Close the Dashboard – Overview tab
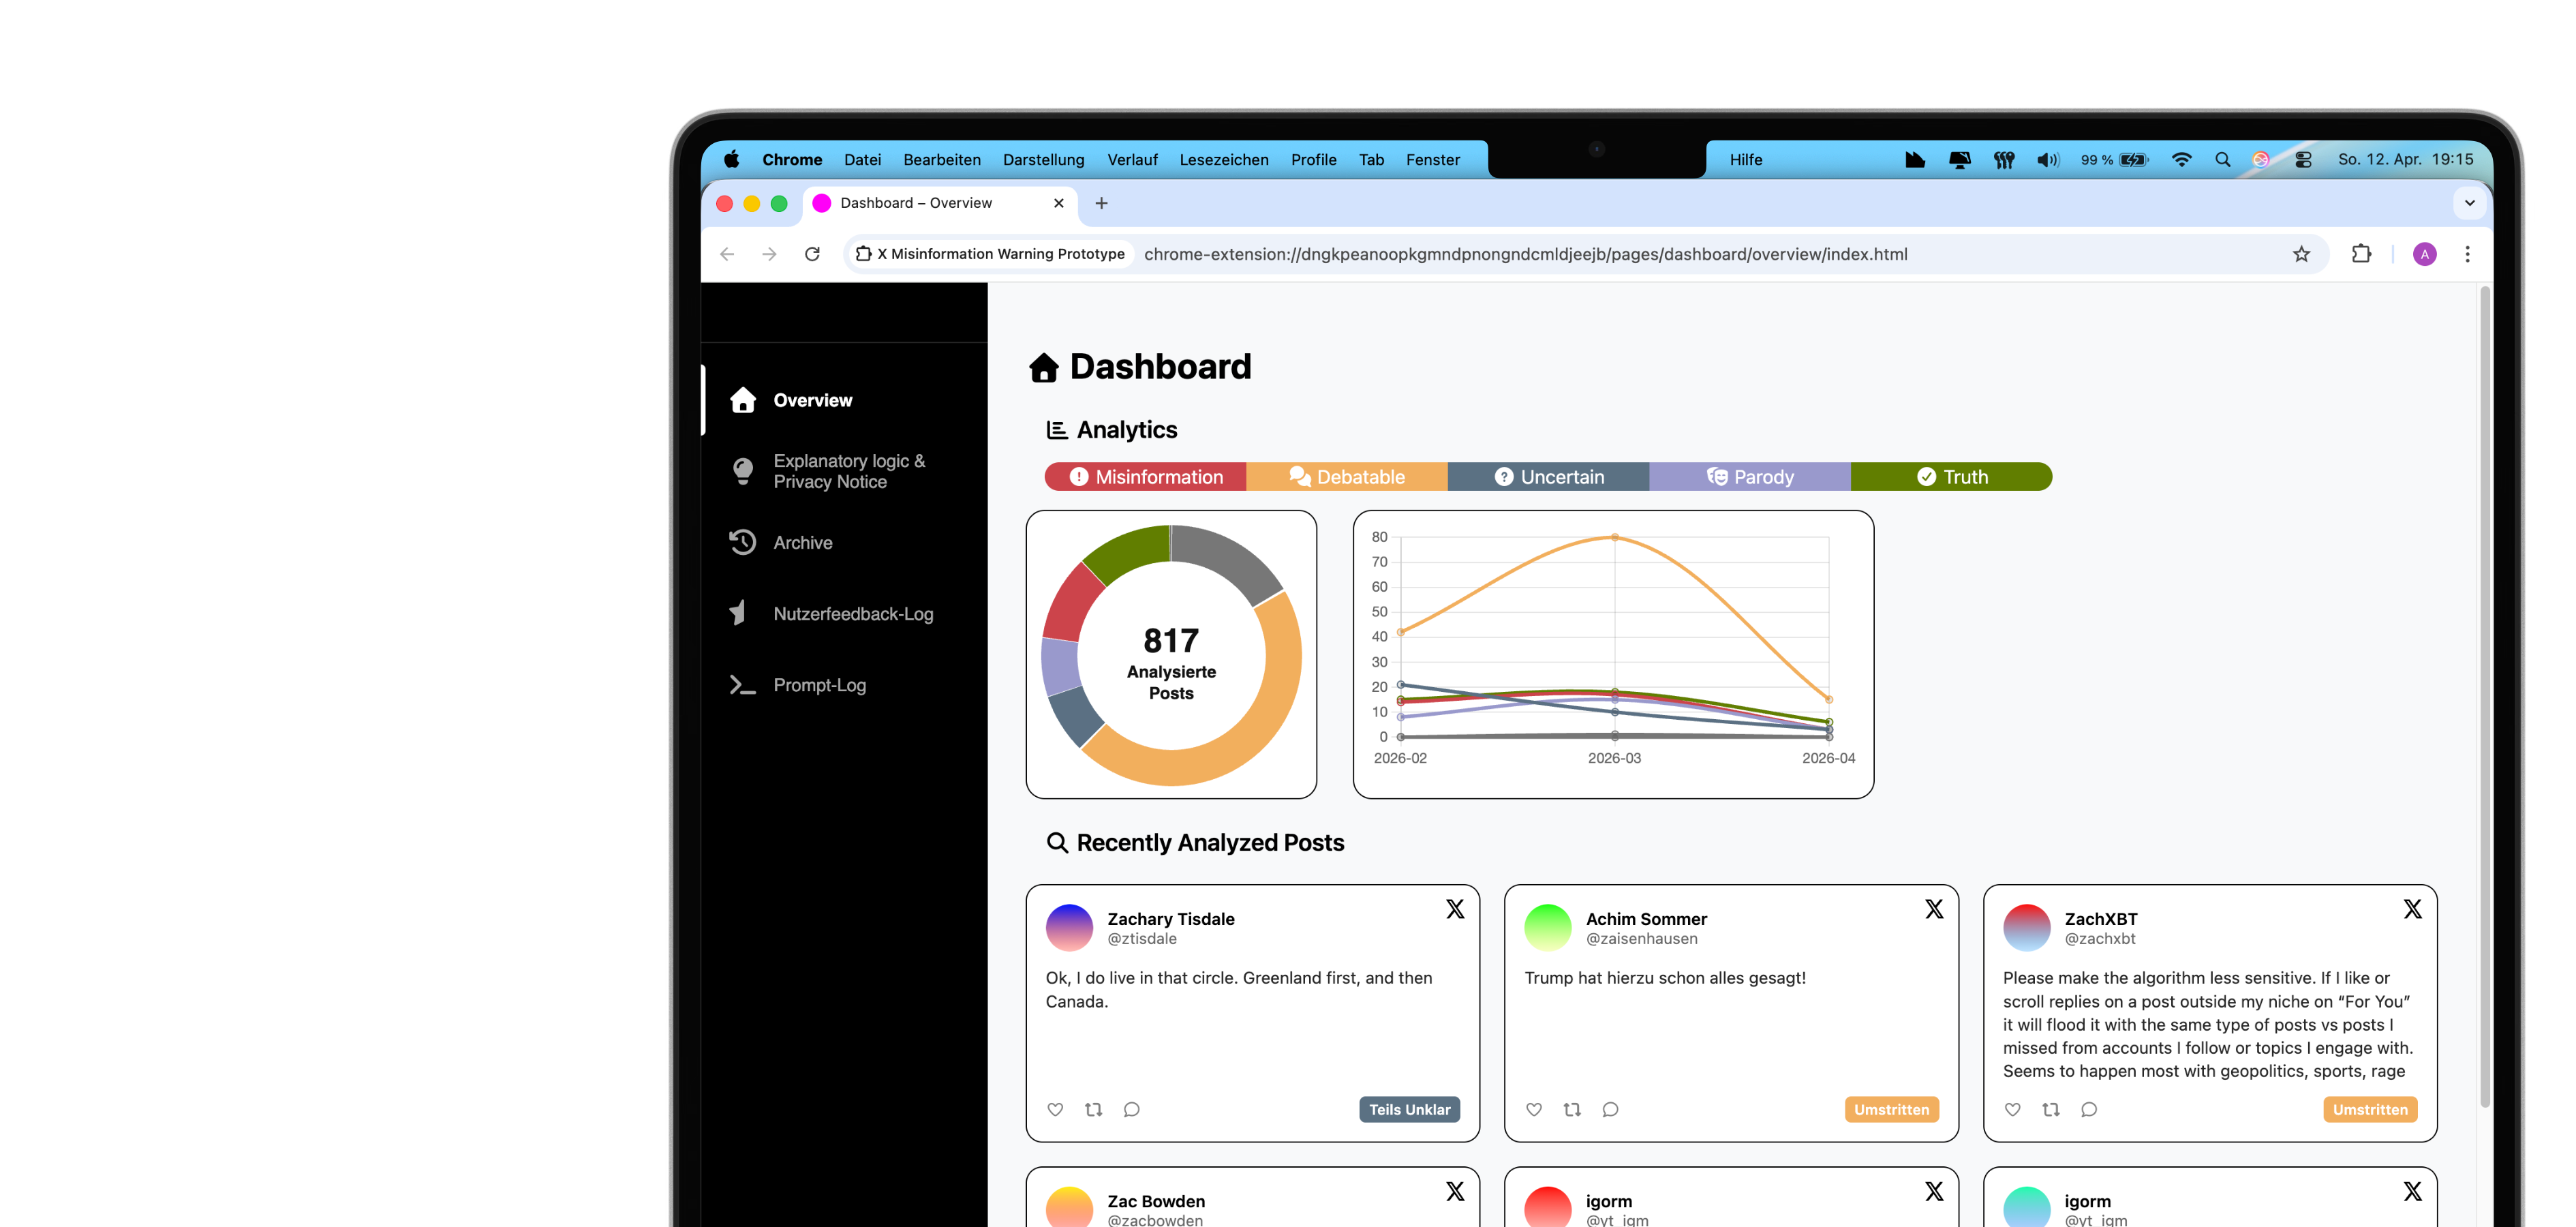Screen dimensions: 2576x1227 (1058, 203)
